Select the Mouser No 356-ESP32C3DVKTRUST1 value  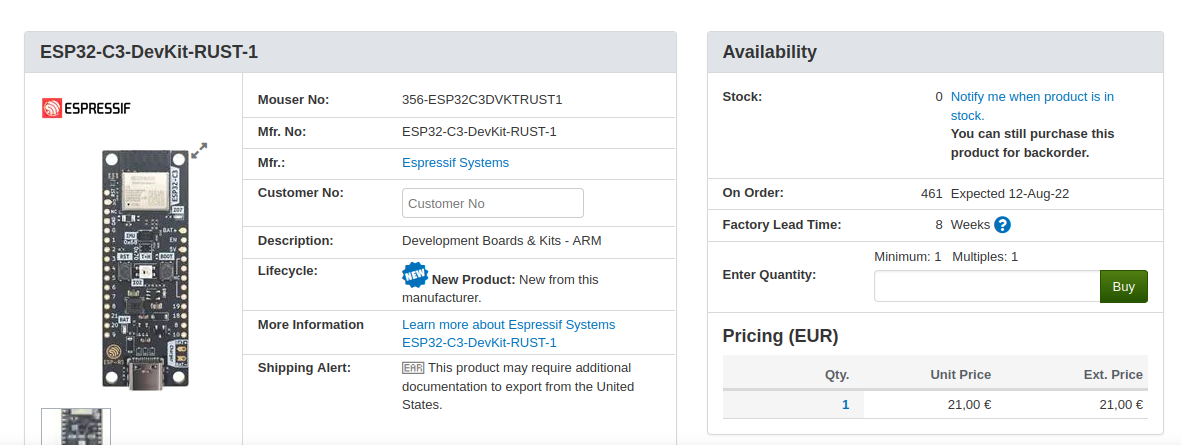(482, 99)
